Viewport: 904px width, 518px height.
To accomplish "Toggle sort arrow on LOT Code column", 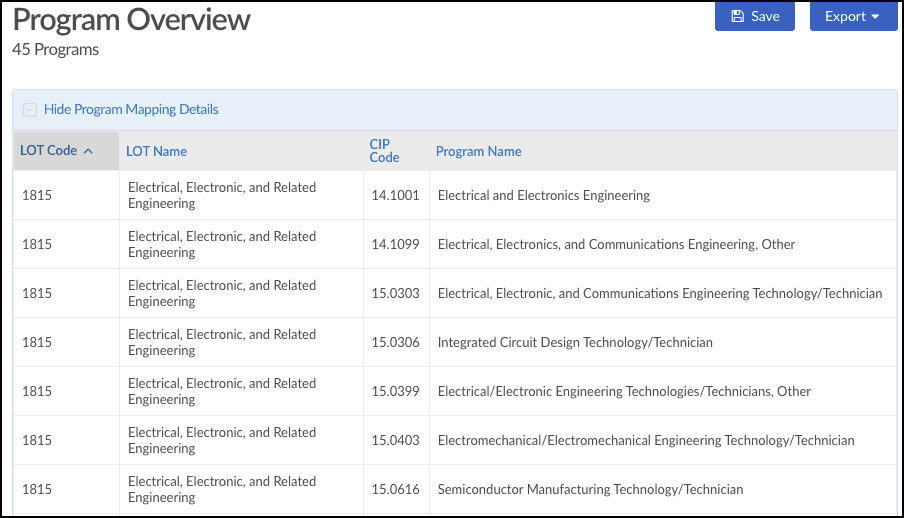I will point(88,151).
